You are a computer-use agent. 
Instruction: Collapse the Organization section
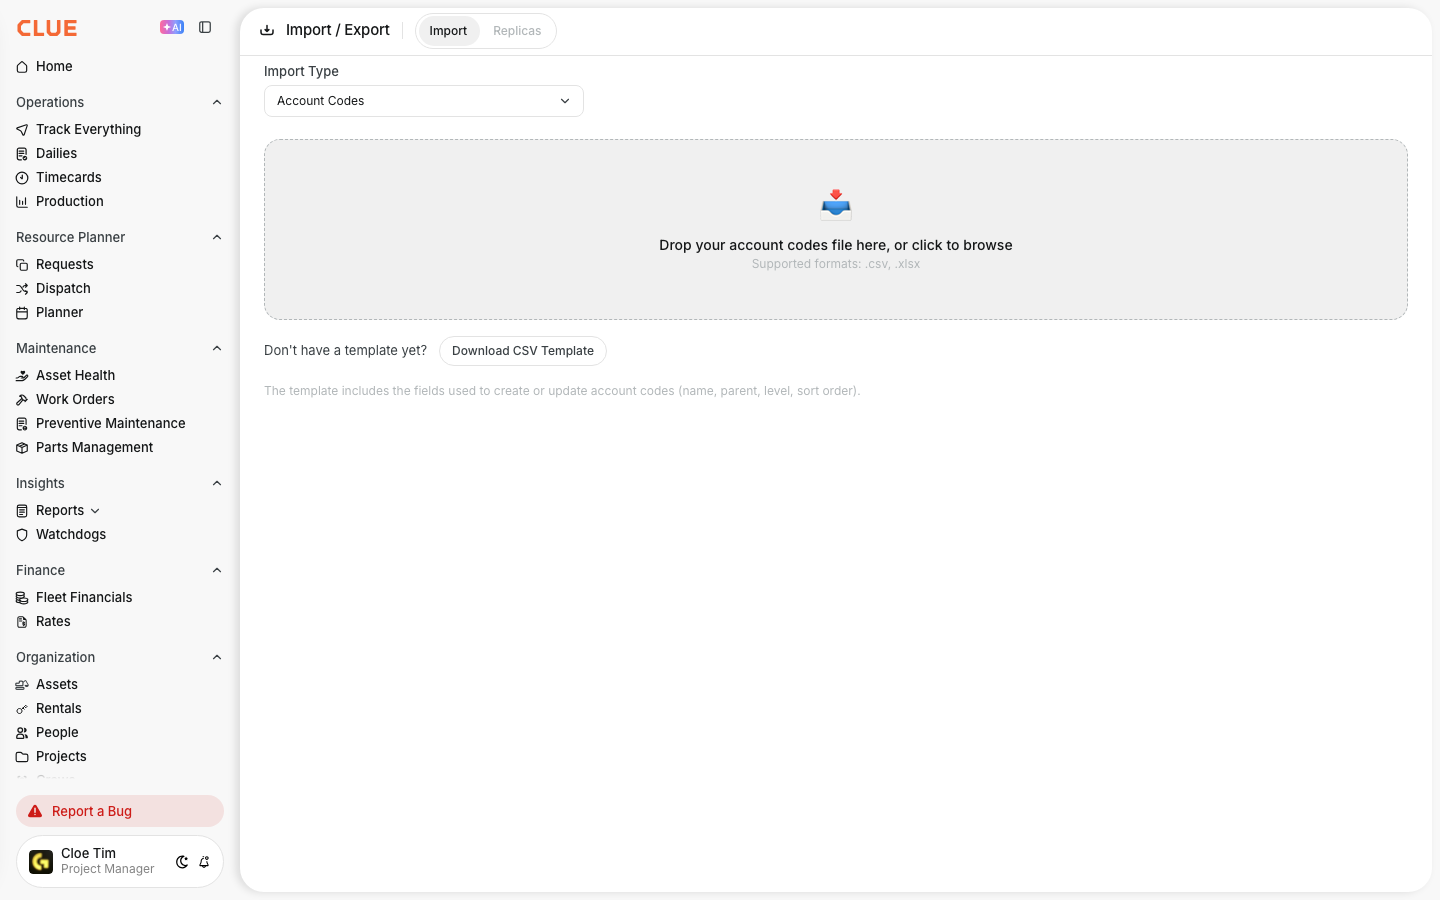[217, 657]
